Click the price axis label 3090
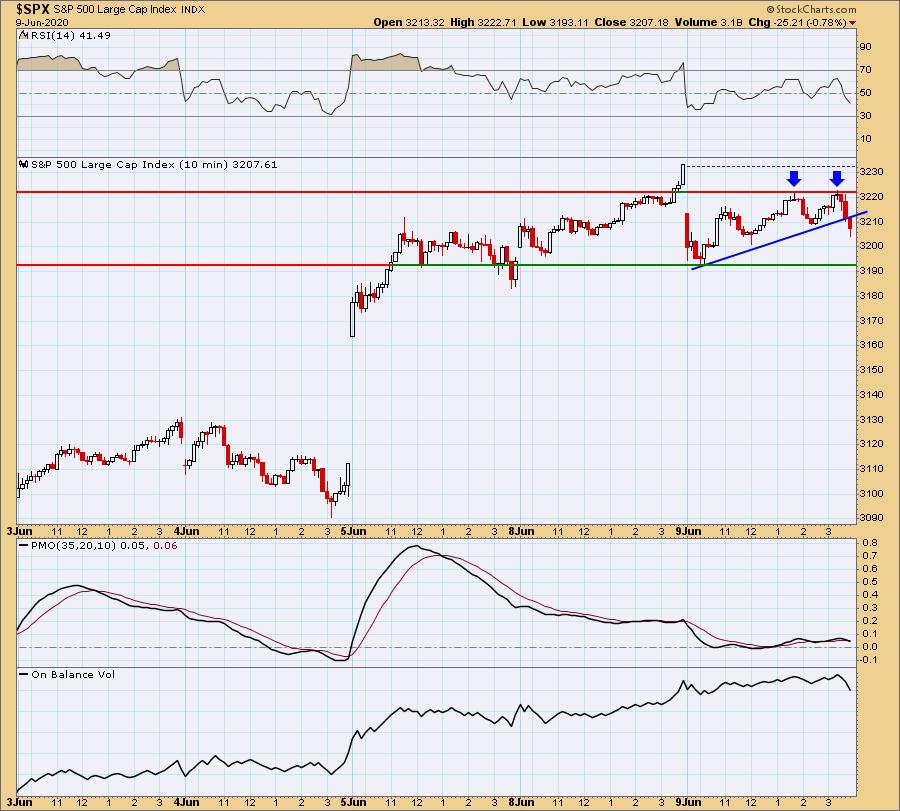 point(871,518)
